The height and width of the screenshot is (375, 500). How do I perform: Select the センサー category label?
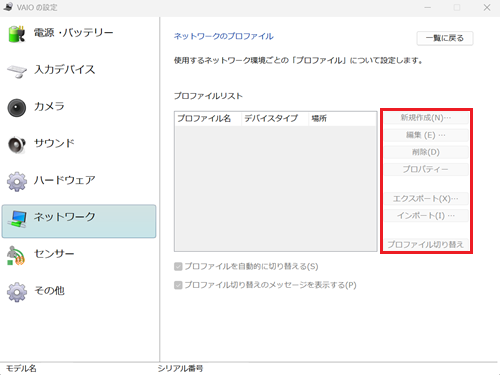(54, 254)
